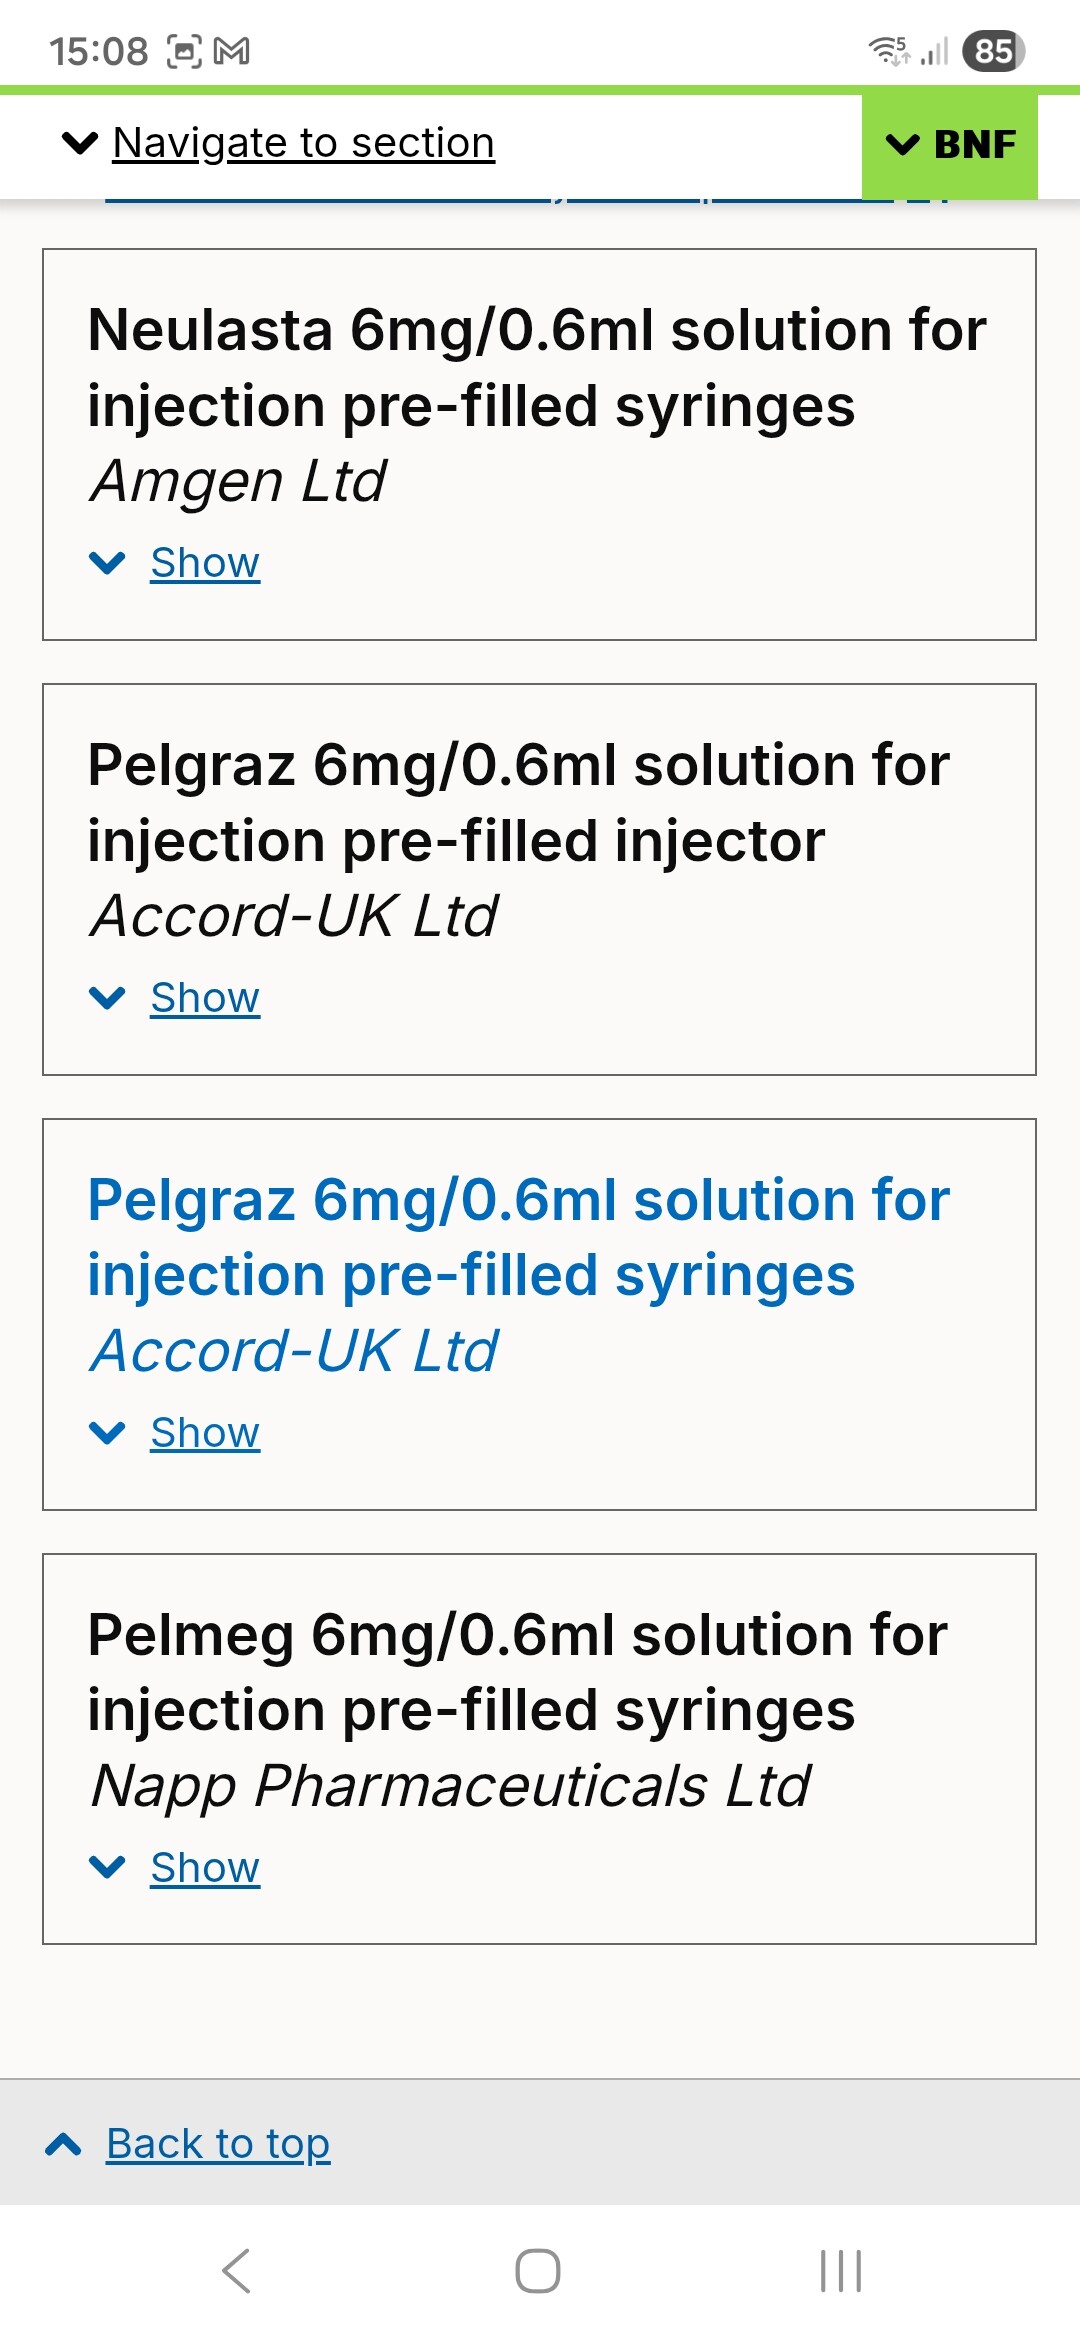Image resolution: width=1080 pixels, height=2340 pixels.
Task: Tap the Wi-Fi signal status icon
Action: pyautogui.click(x=888, y=50)
